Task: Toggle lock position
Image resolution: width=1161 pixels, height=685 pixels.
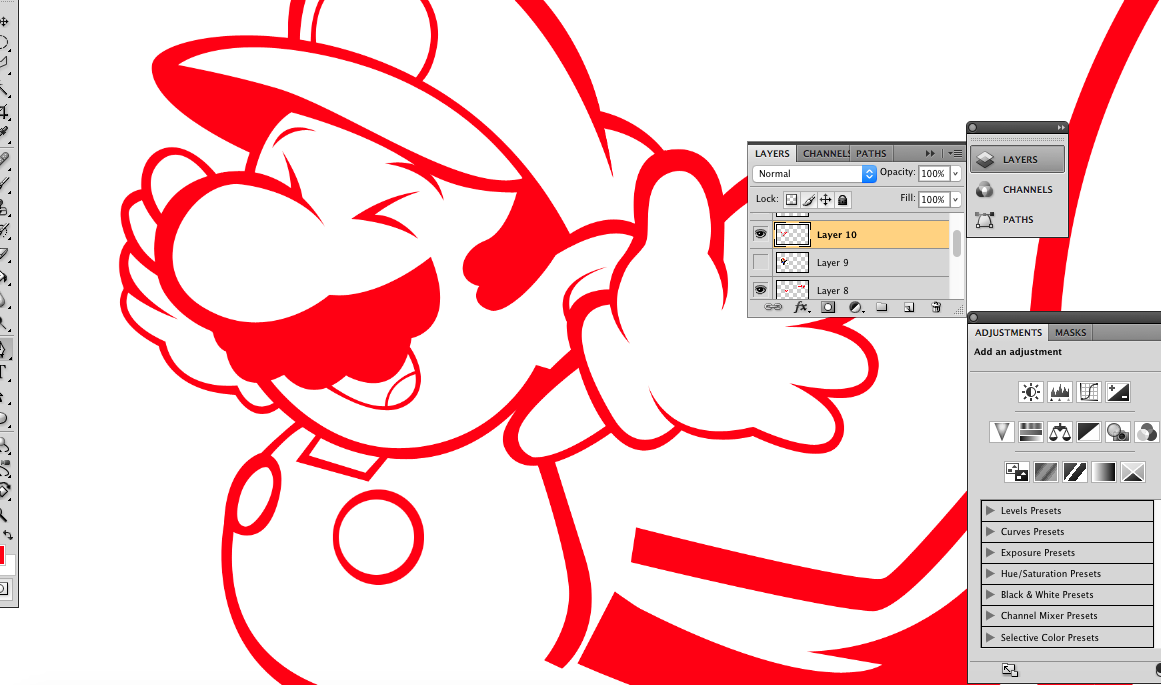Action: click(826, 199)
